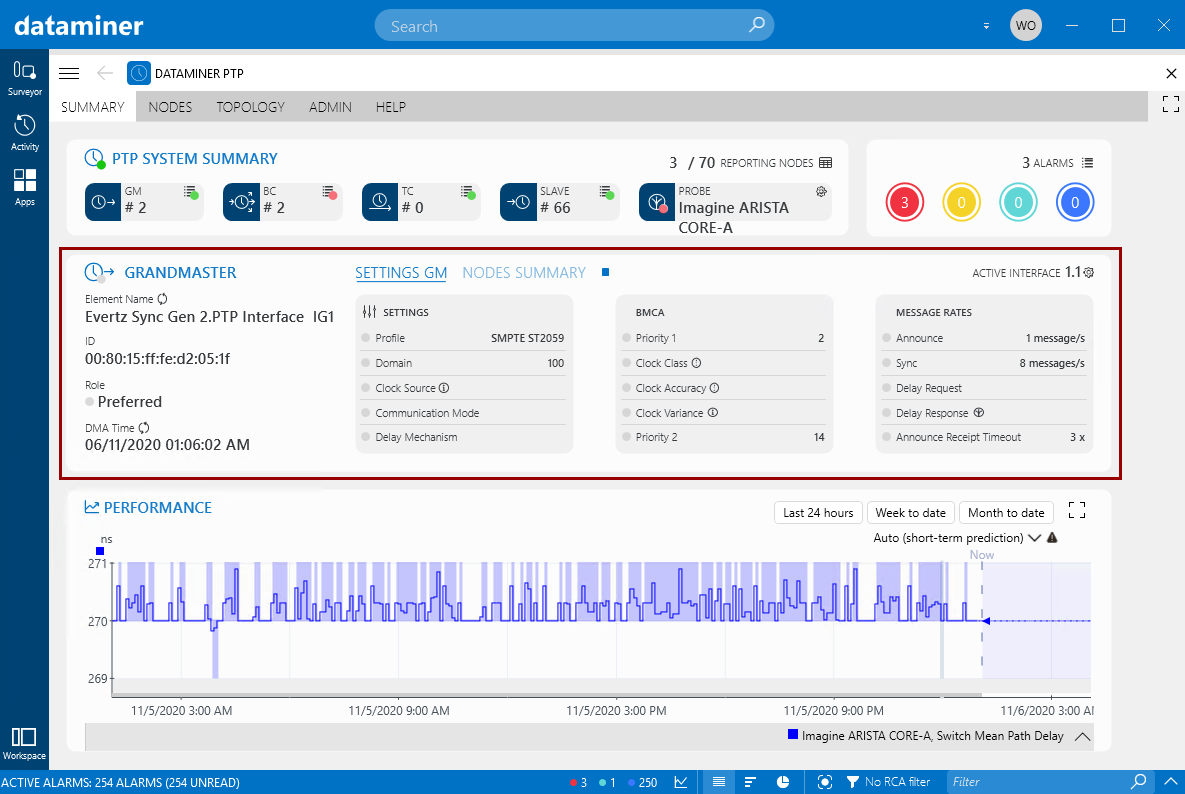This screenshot has height=794, width=1185.
Task: Click the GM grandmaster clock icon
Action: click(103, 202)
